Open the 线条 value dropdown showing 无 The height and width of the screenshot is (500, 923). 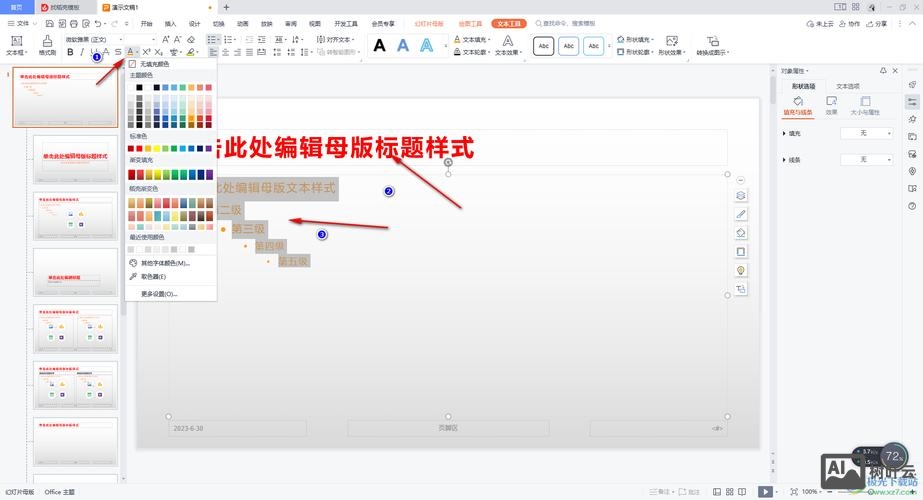(866, 160)
